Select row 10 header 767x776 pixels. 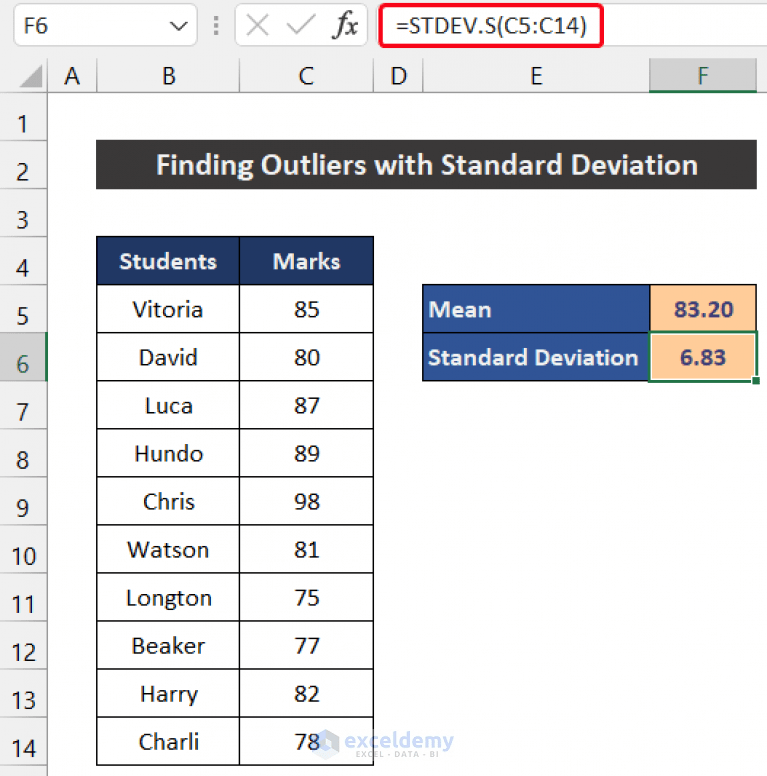pyautogui.click(x=23, y=549)
